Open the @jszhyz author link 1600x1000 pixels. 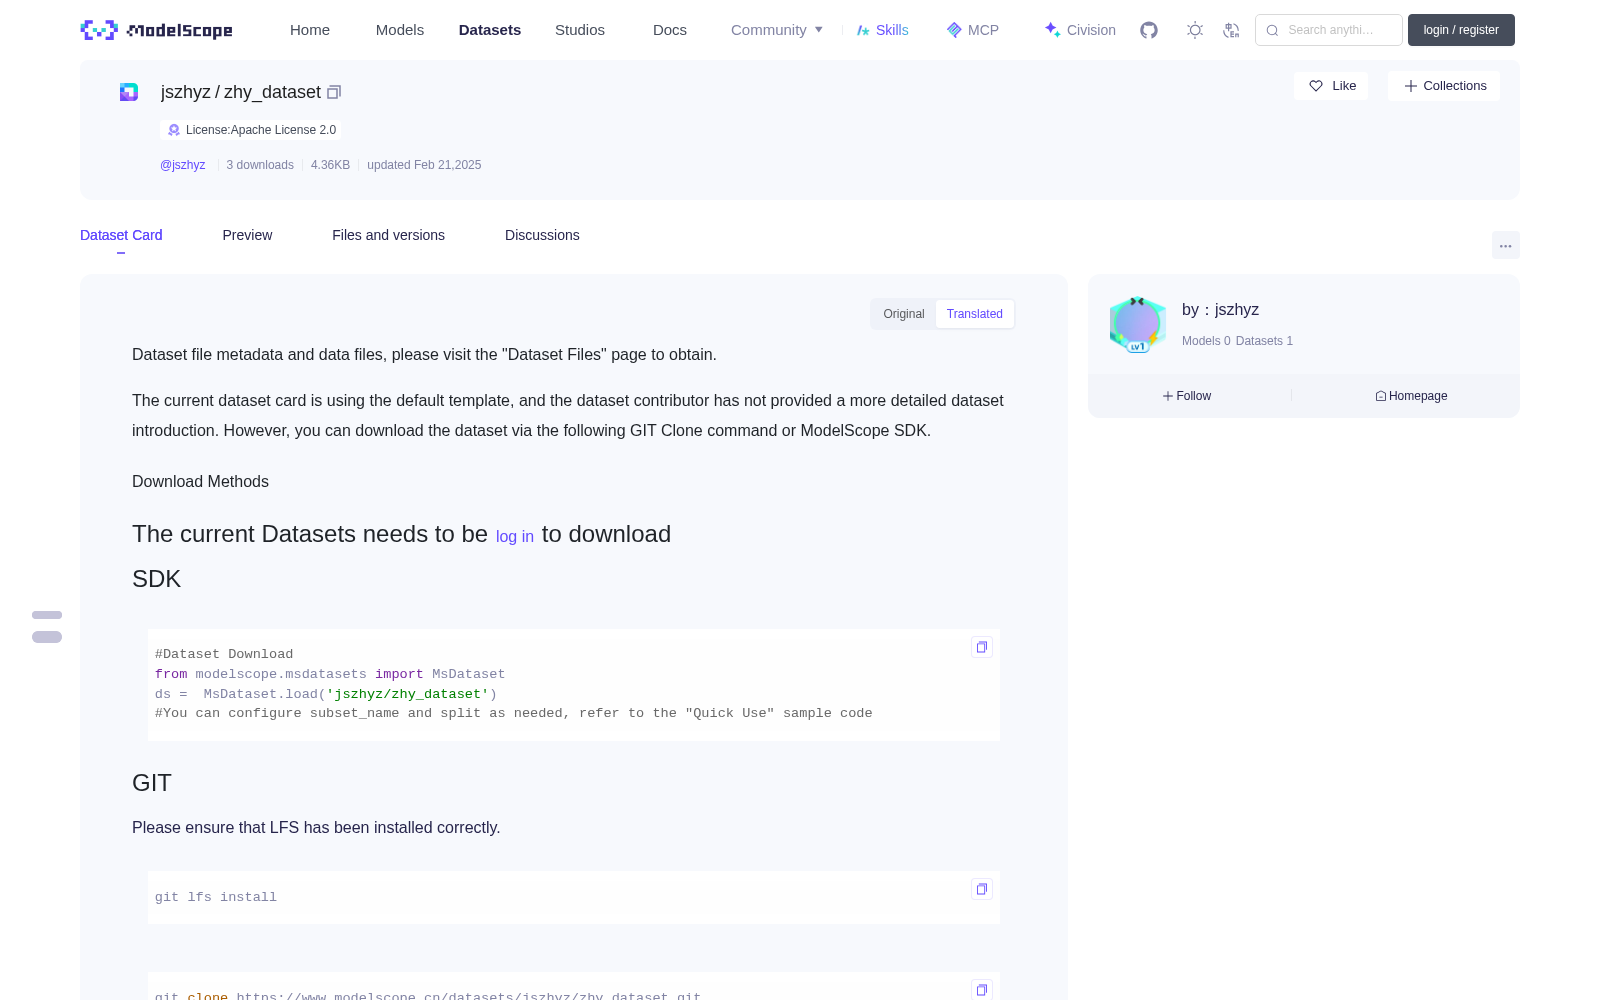click(183, 165)
